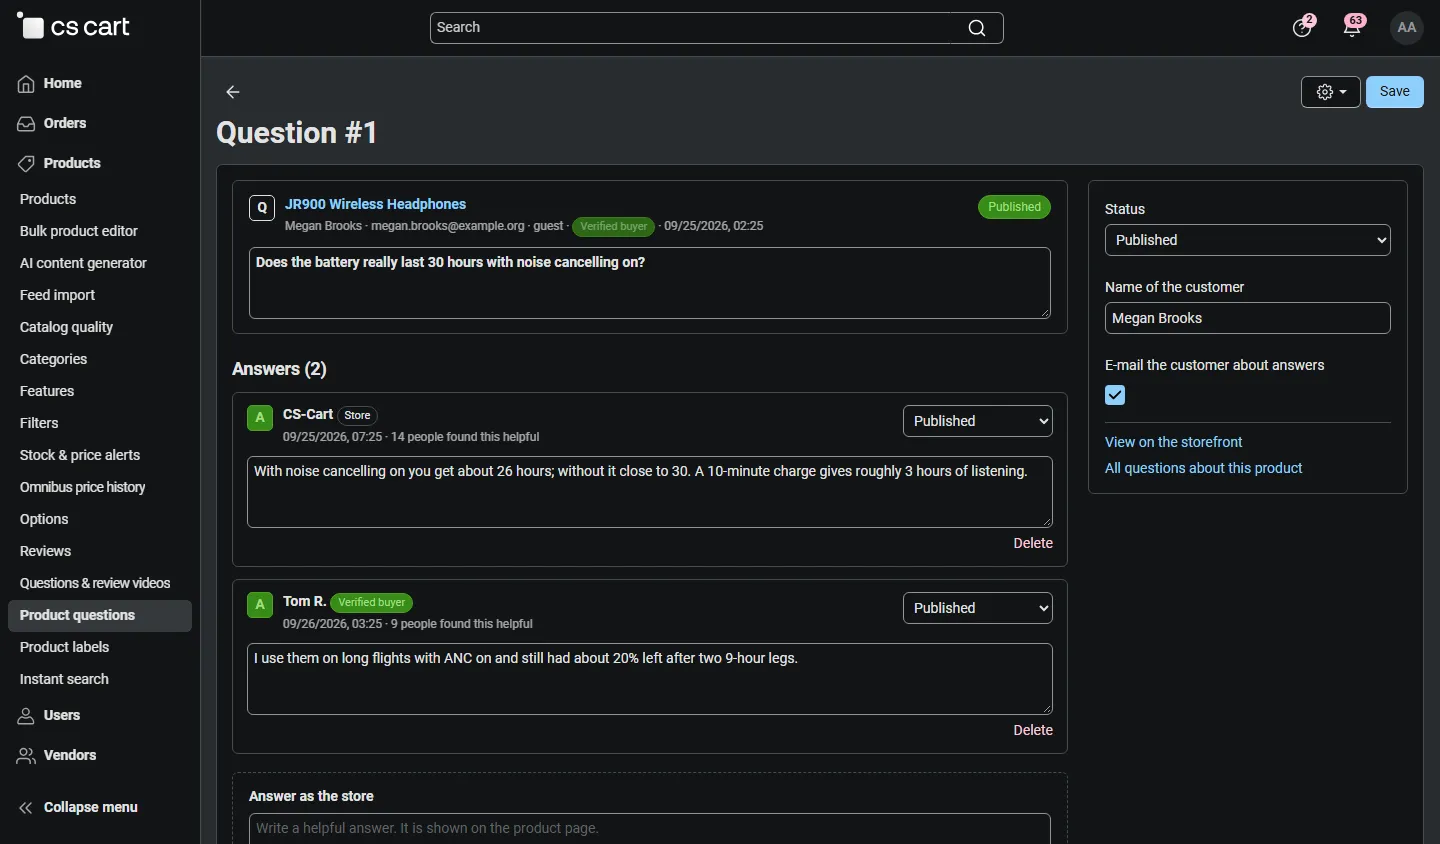Image resolution: width=1440 pixels, height=844 pixels.
Task: Open notifications bell with badge 63
Action: (1355, 26)
